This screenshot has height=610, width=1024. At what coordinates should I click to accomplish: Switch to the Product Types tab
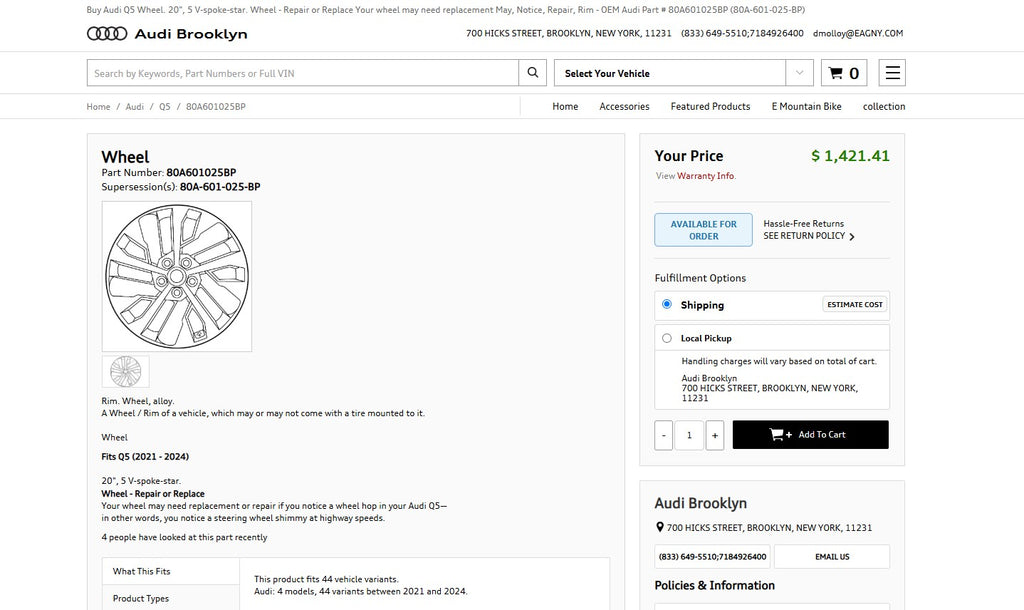tap(171, 598)
